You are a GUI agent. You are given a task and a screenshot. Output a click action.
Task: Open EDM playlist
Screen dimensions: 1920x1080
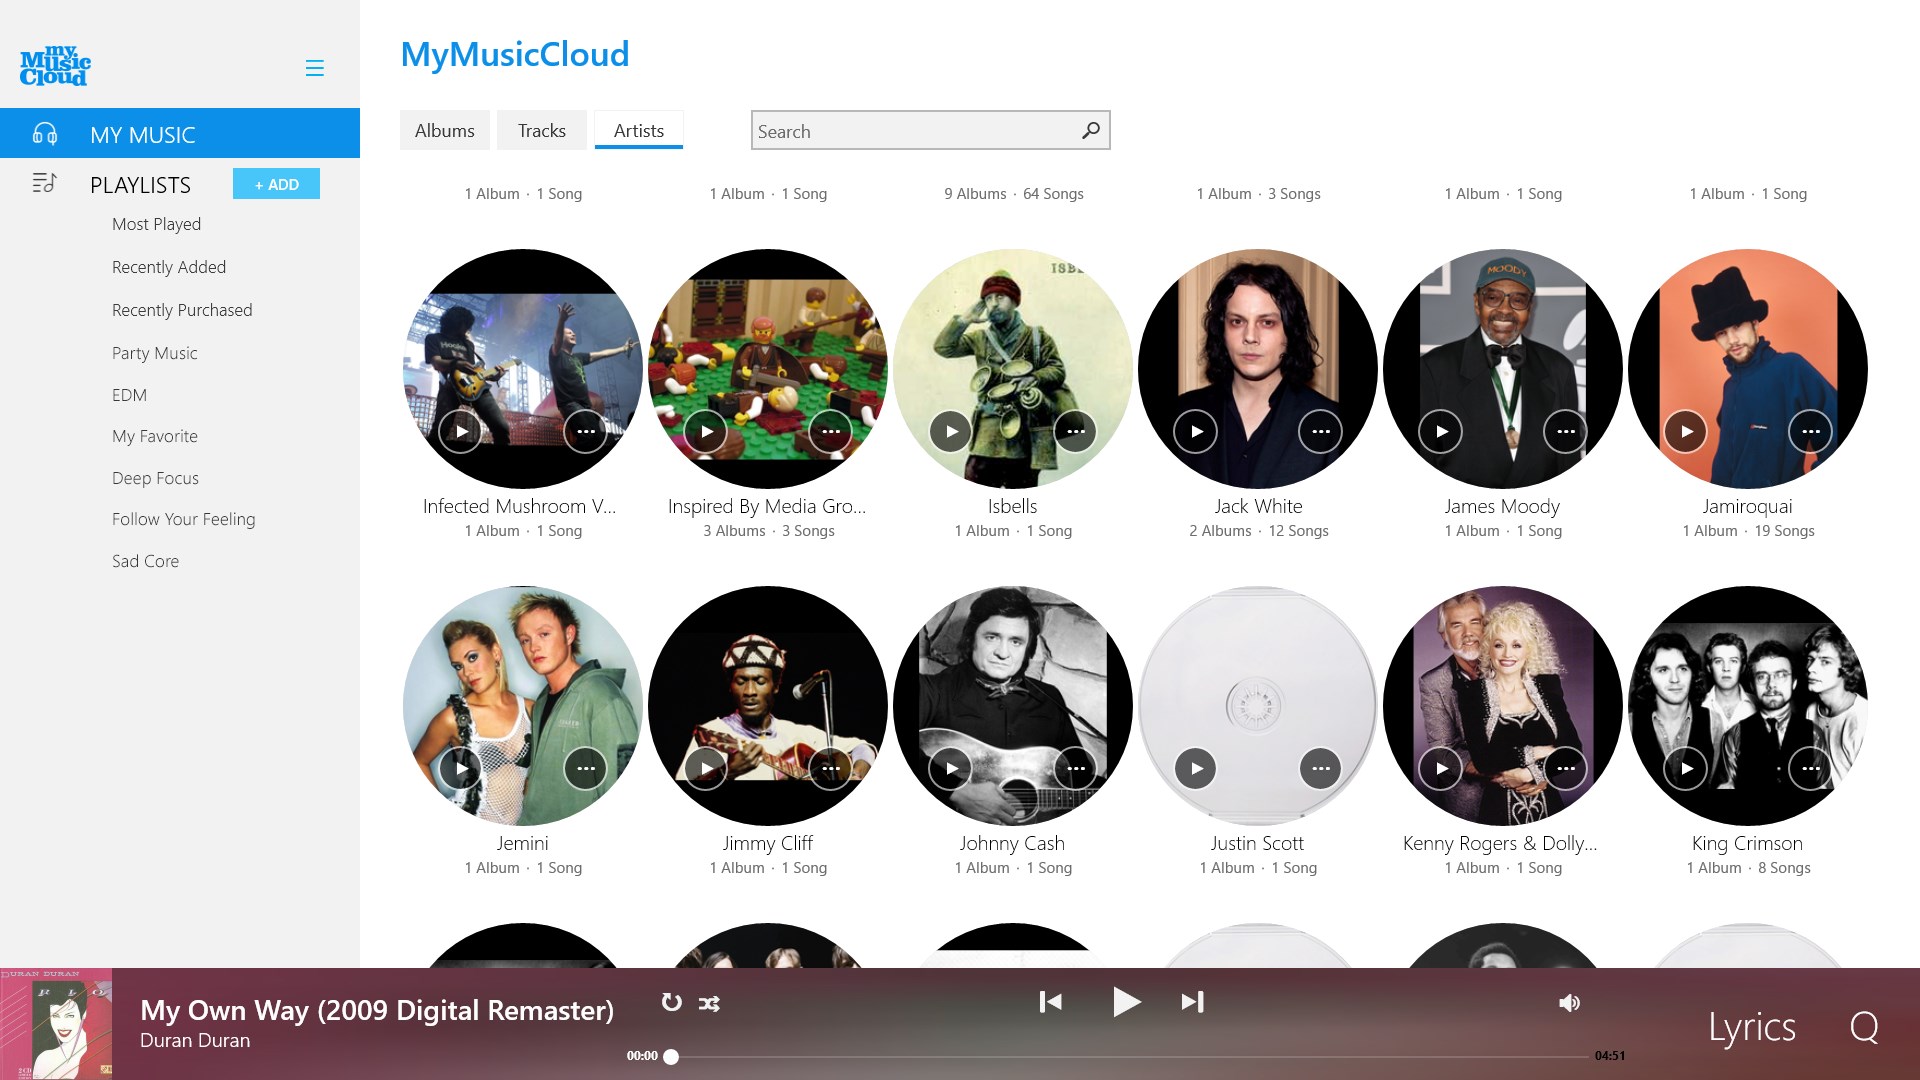(129, 395)
